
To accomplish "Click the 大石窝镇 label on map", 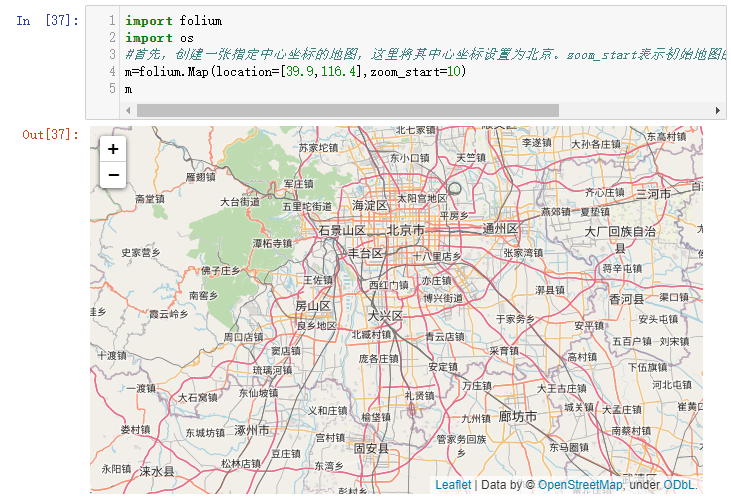I will pyautogui.click(x=198, y=398).
